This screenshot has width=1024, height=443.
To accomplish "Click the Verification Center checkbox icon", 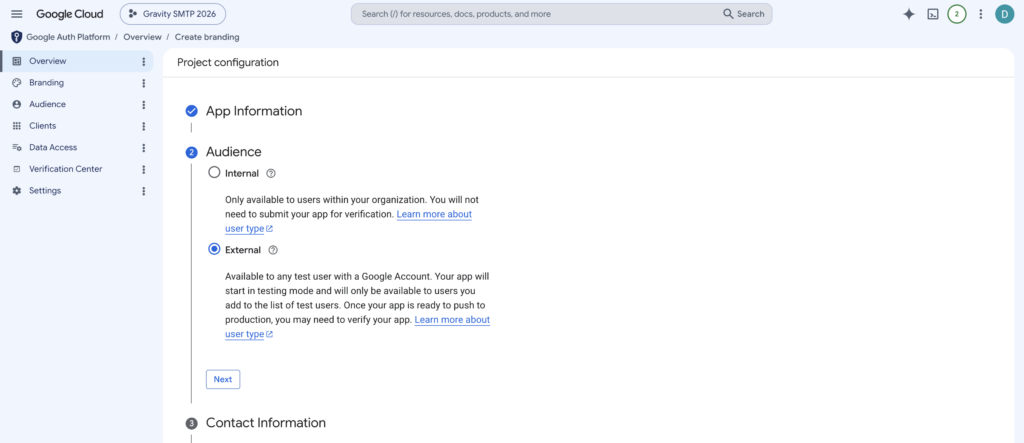I will point(17,169).
